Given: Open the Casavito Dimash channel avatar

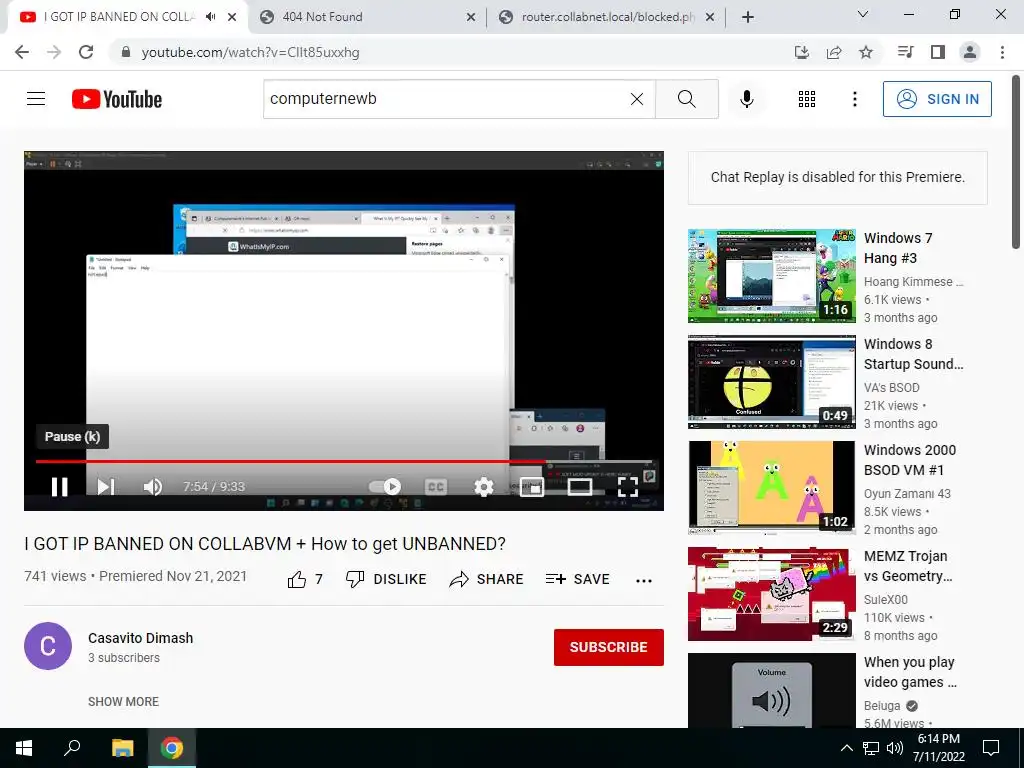Looking at the screenshot, I should coord(48,646).
